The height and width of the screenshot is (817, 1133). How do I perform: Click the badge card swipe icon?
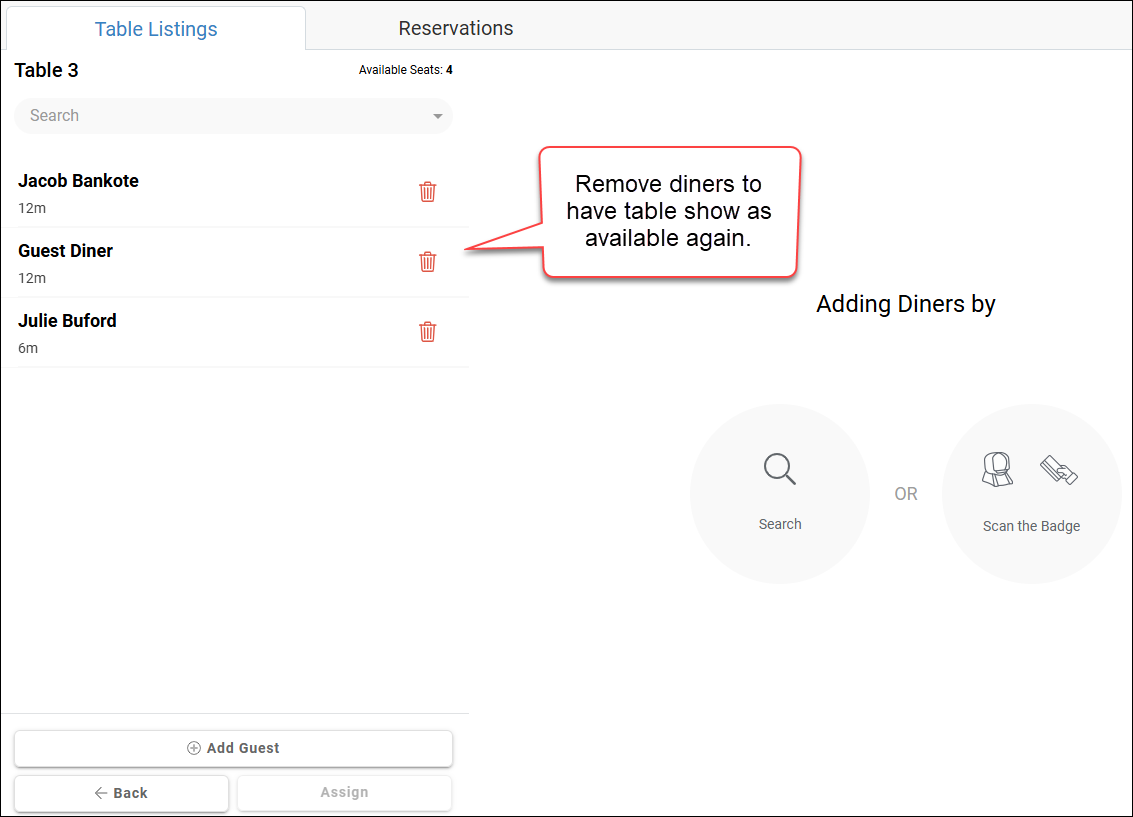1059,470
